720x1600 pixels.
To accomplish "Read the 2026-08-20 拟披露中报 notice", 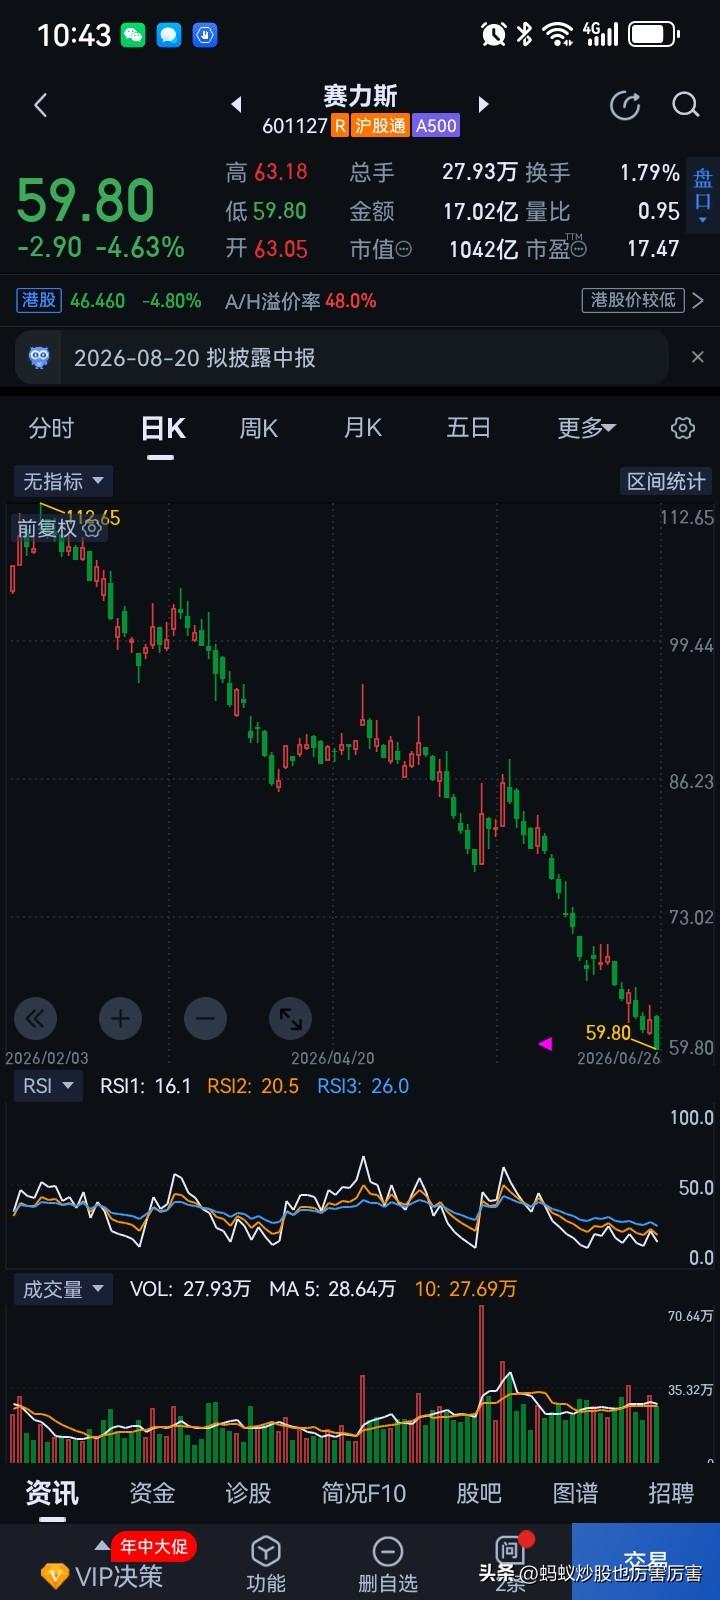I will pos(195,358).
